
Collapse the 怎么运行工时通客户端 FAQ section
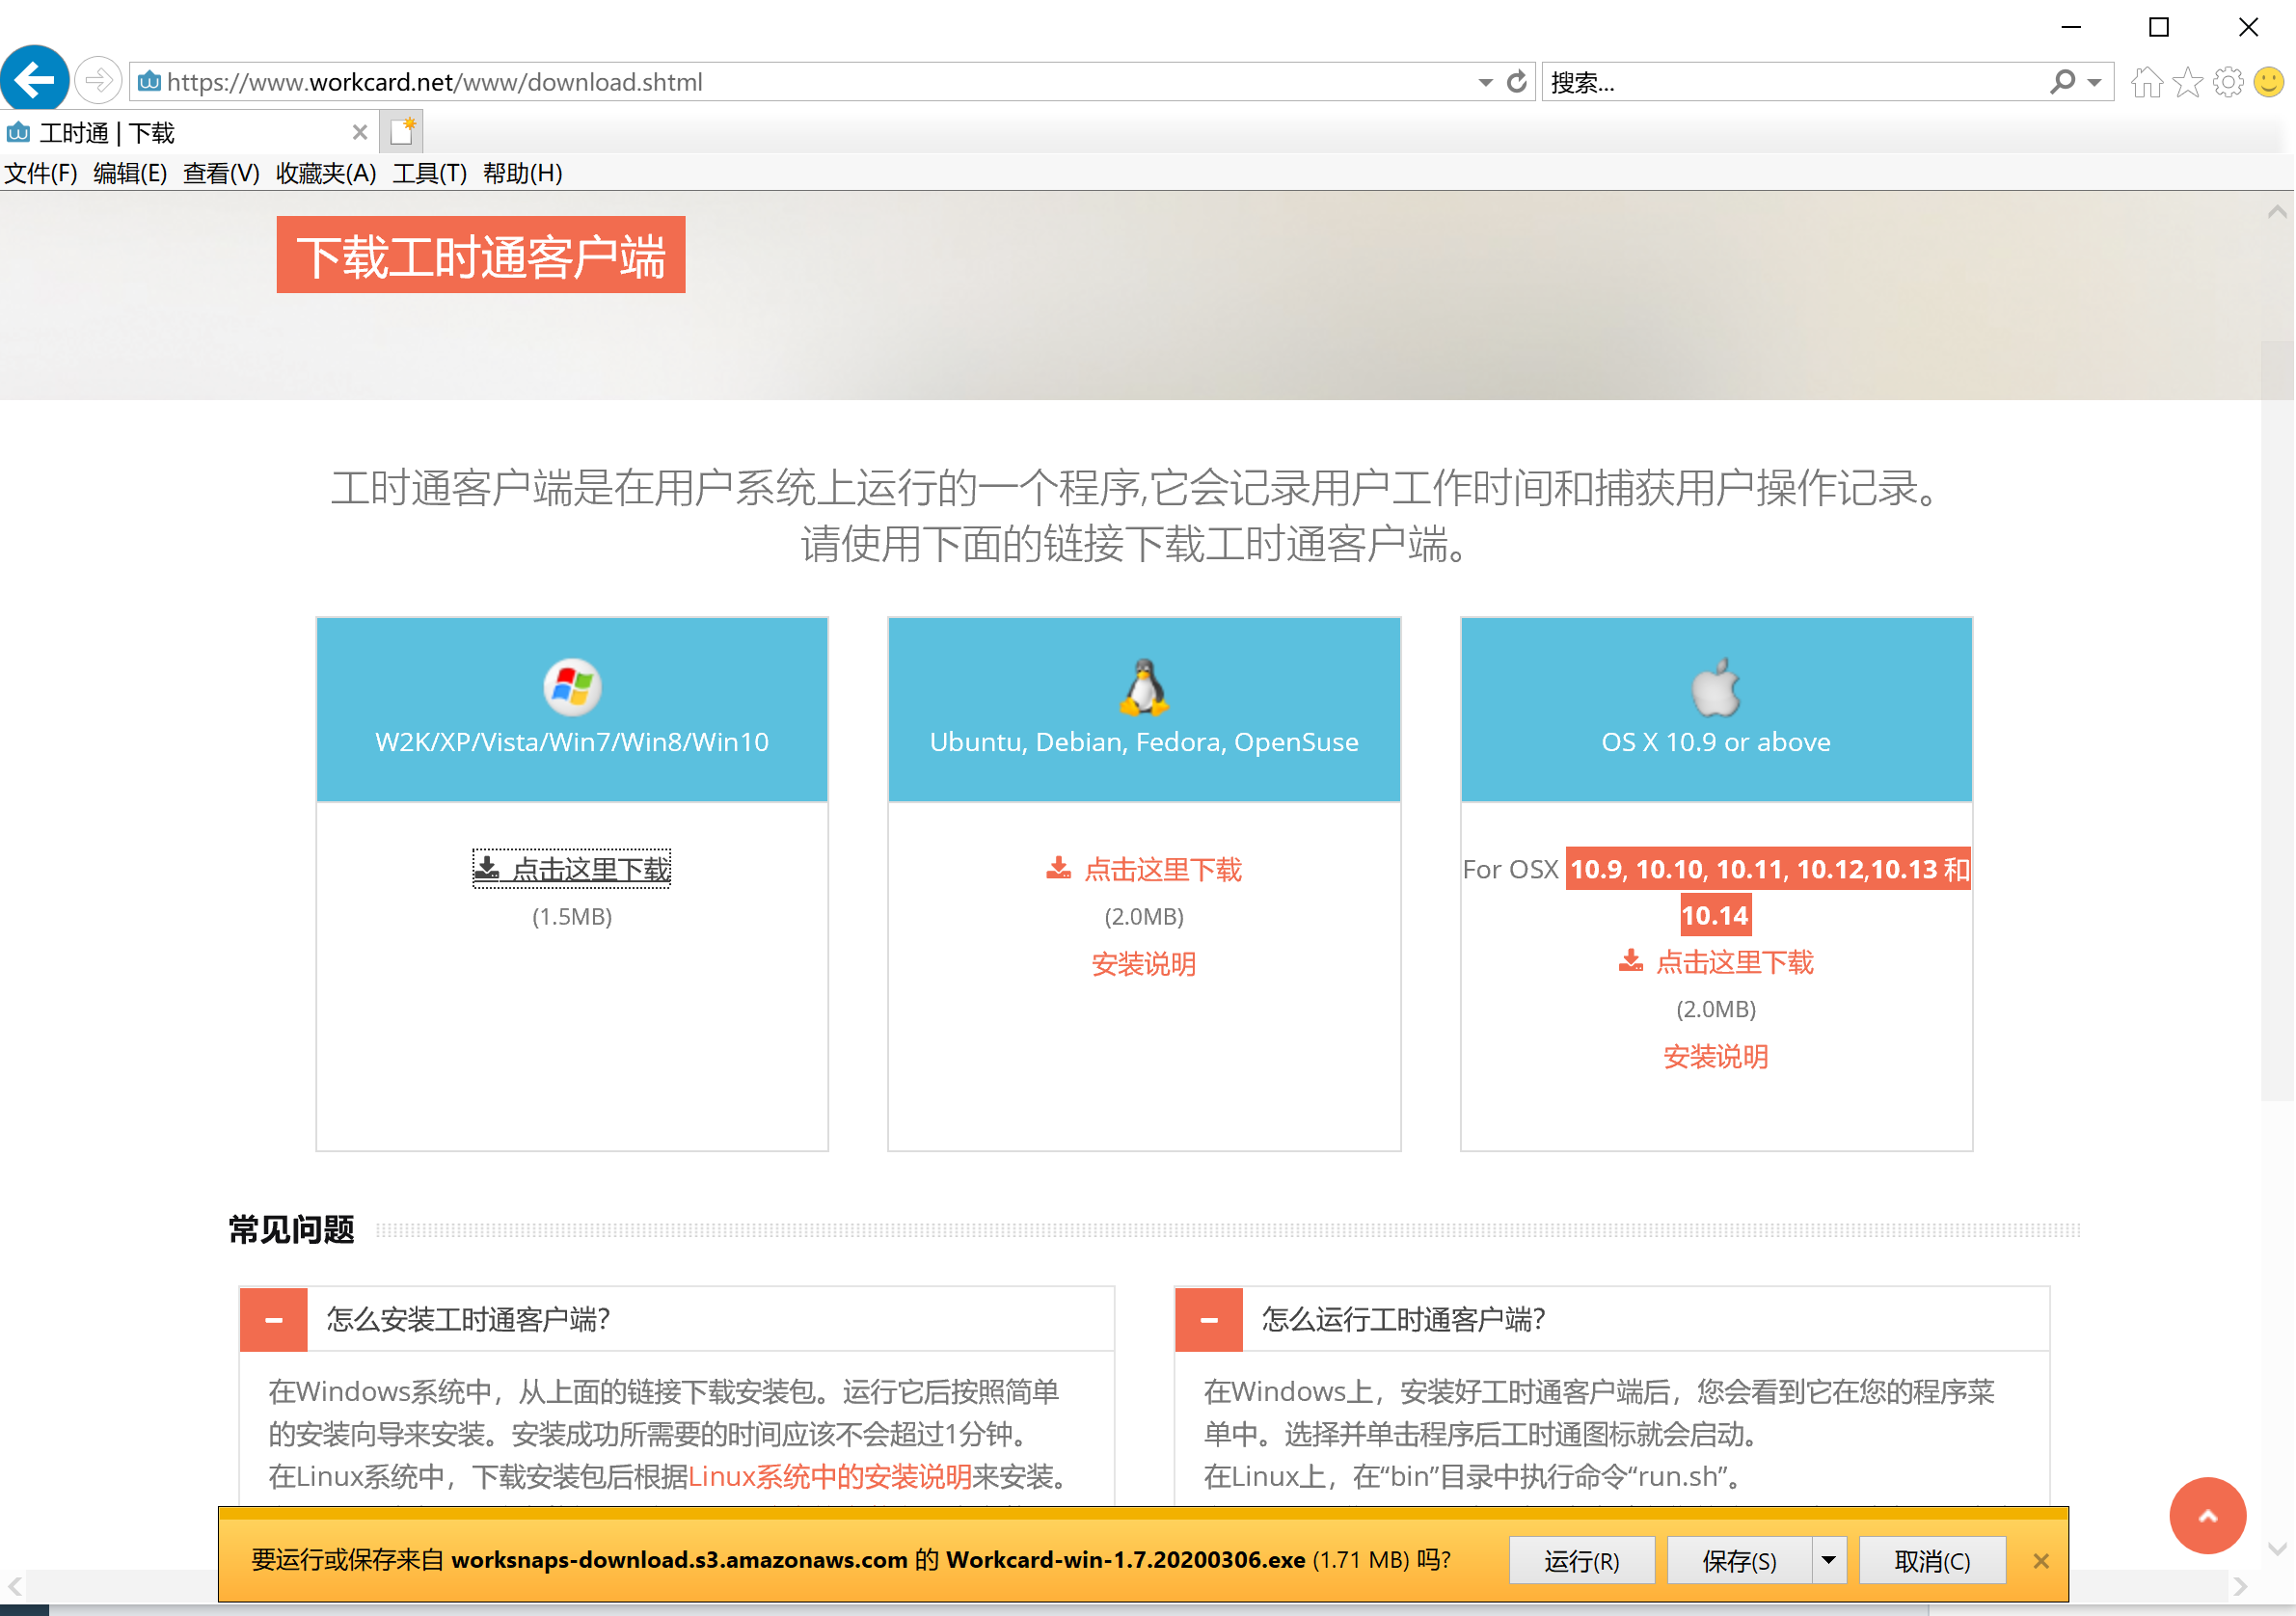tap(1208, 1319)
